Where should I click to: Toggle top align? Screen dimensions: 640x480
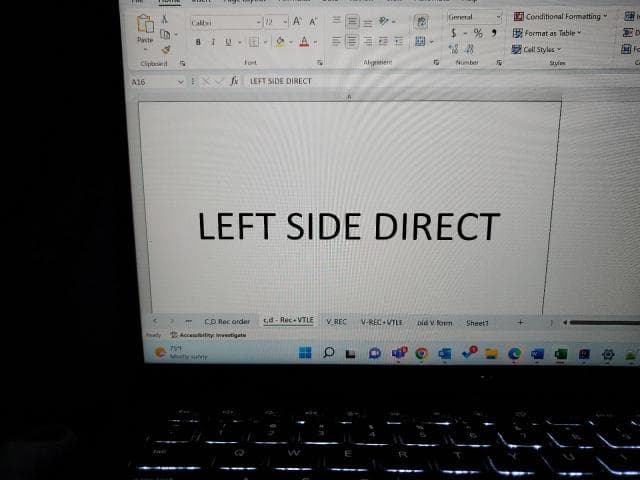pyautogui.click(x=336, y=20)
